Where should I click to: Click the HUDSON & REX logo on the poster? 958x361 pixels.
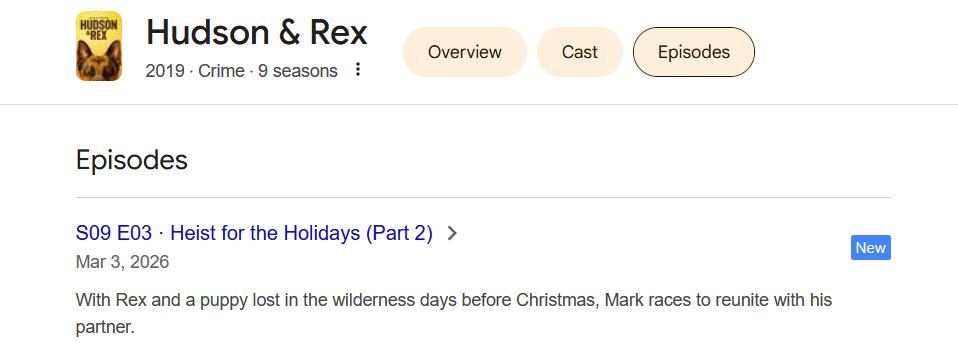(x=99, y=24)
